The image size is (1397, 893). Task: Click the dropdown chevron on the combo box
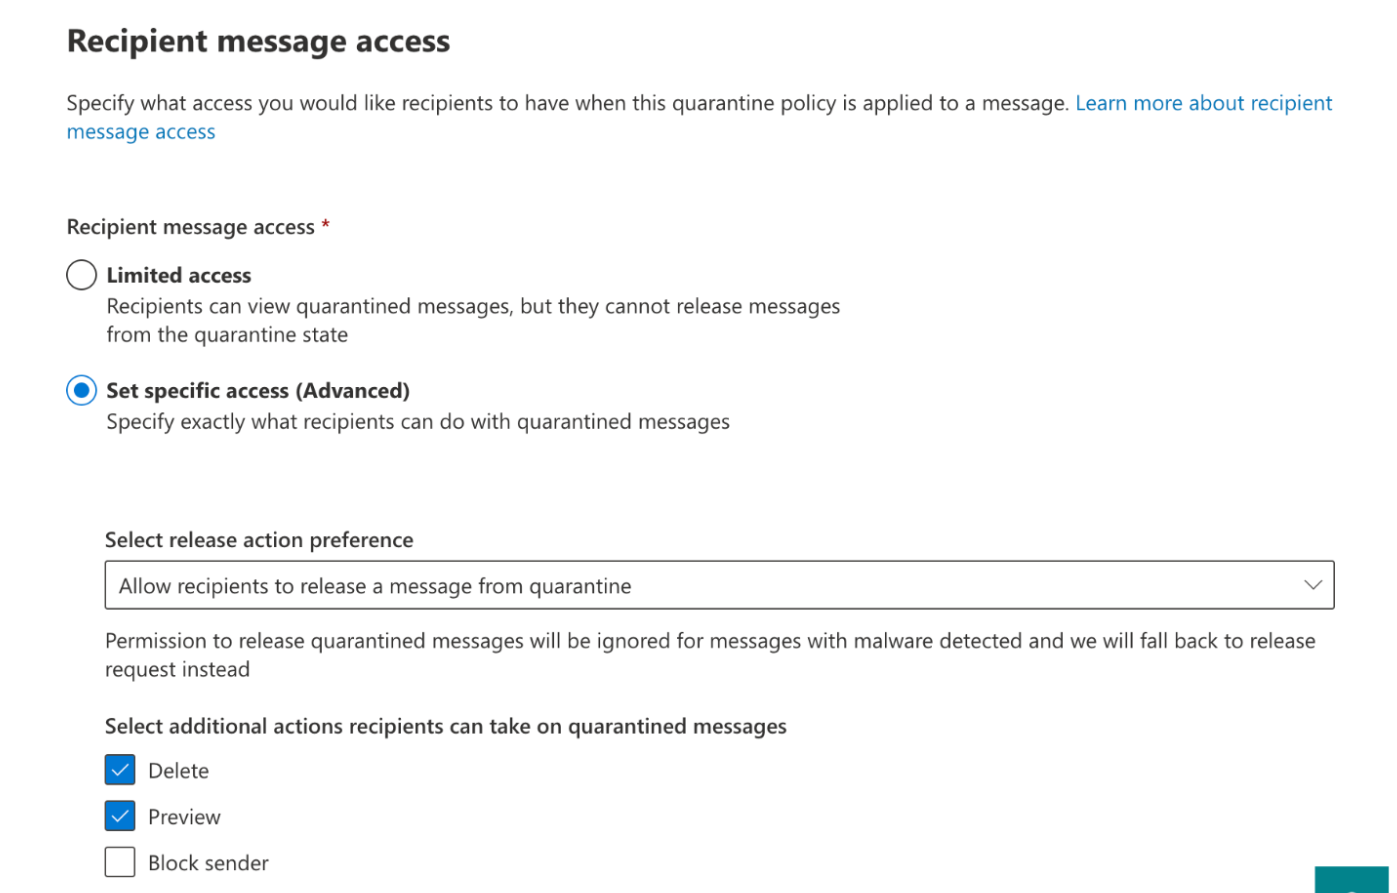pos(1312,584)
